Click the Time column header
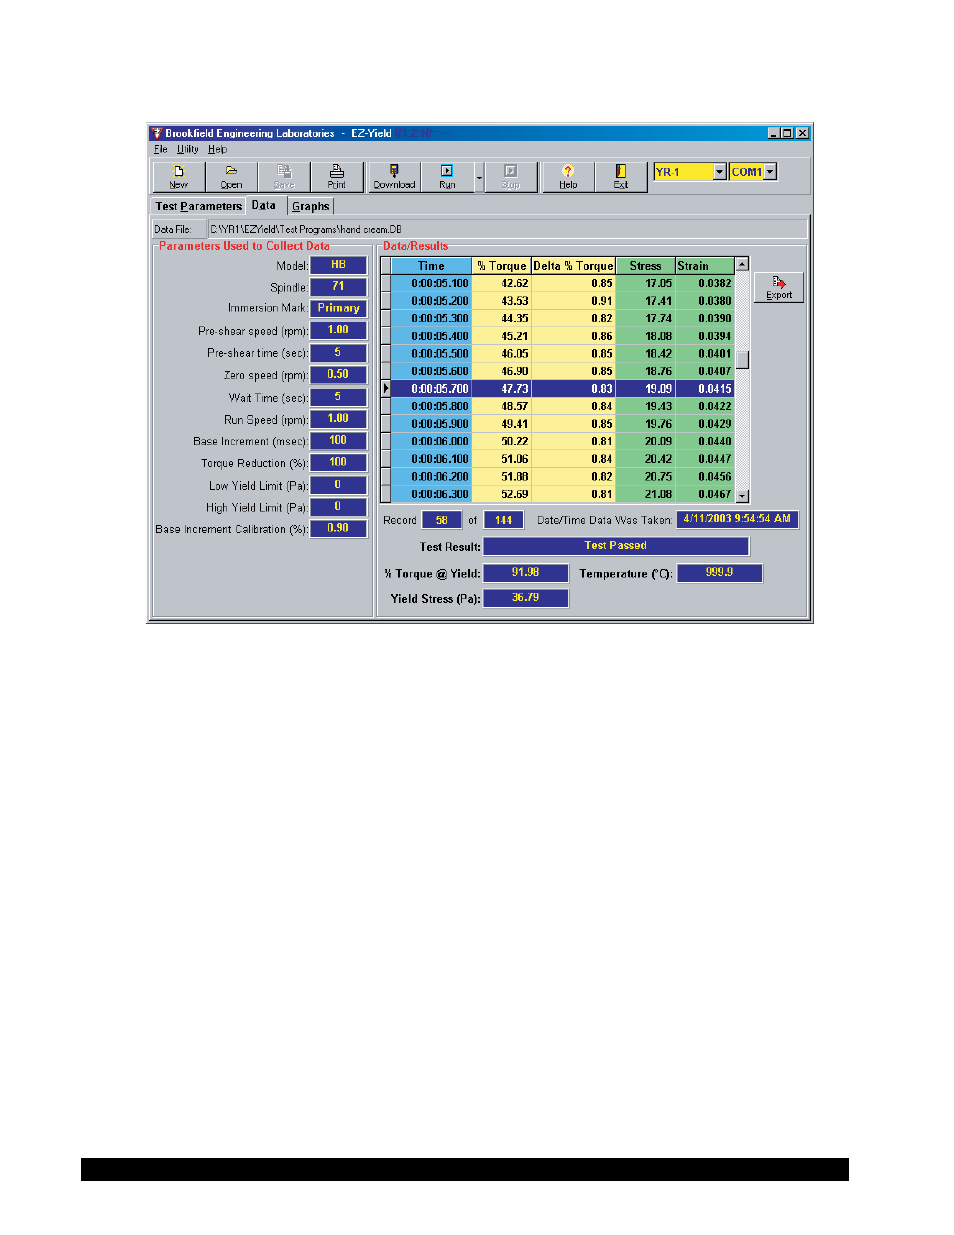 (x=431, y=266)
